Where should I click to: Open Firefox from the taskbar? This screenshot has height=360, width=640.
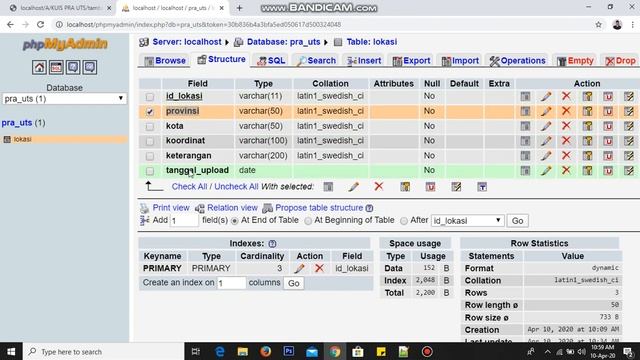pos(266,351)
